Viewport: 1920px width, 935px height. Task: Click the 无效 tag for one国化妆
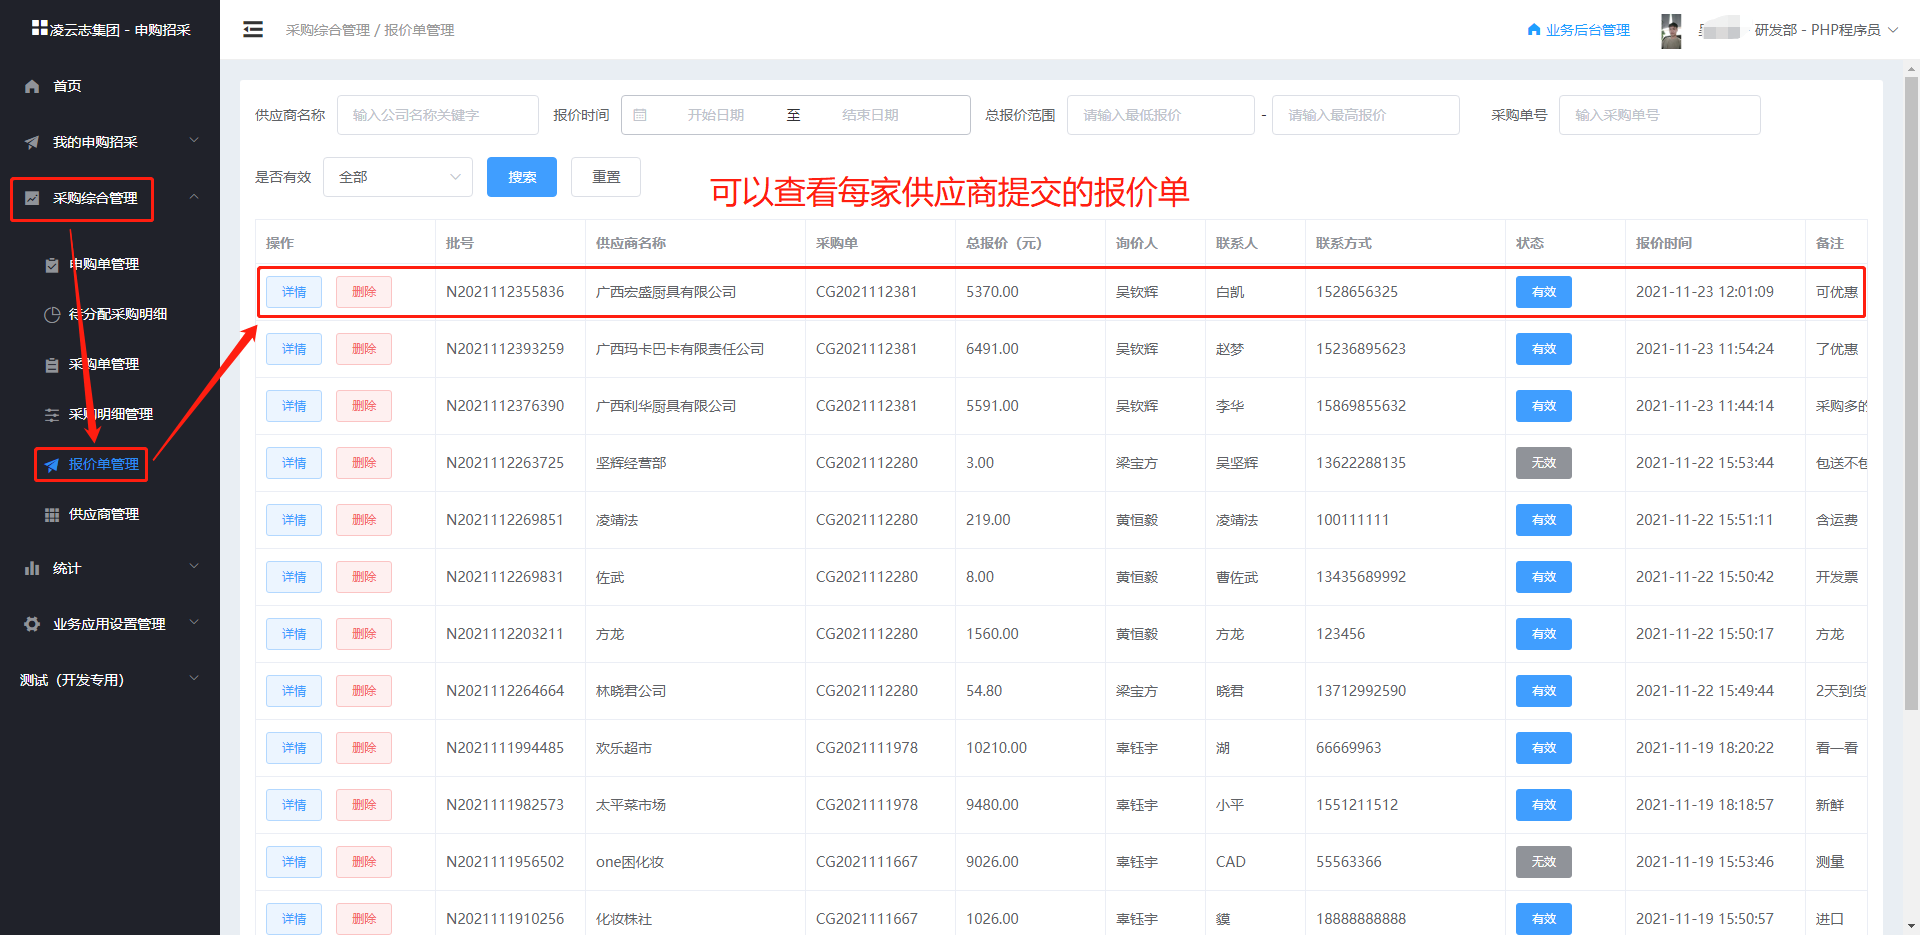coord(1544,862)
